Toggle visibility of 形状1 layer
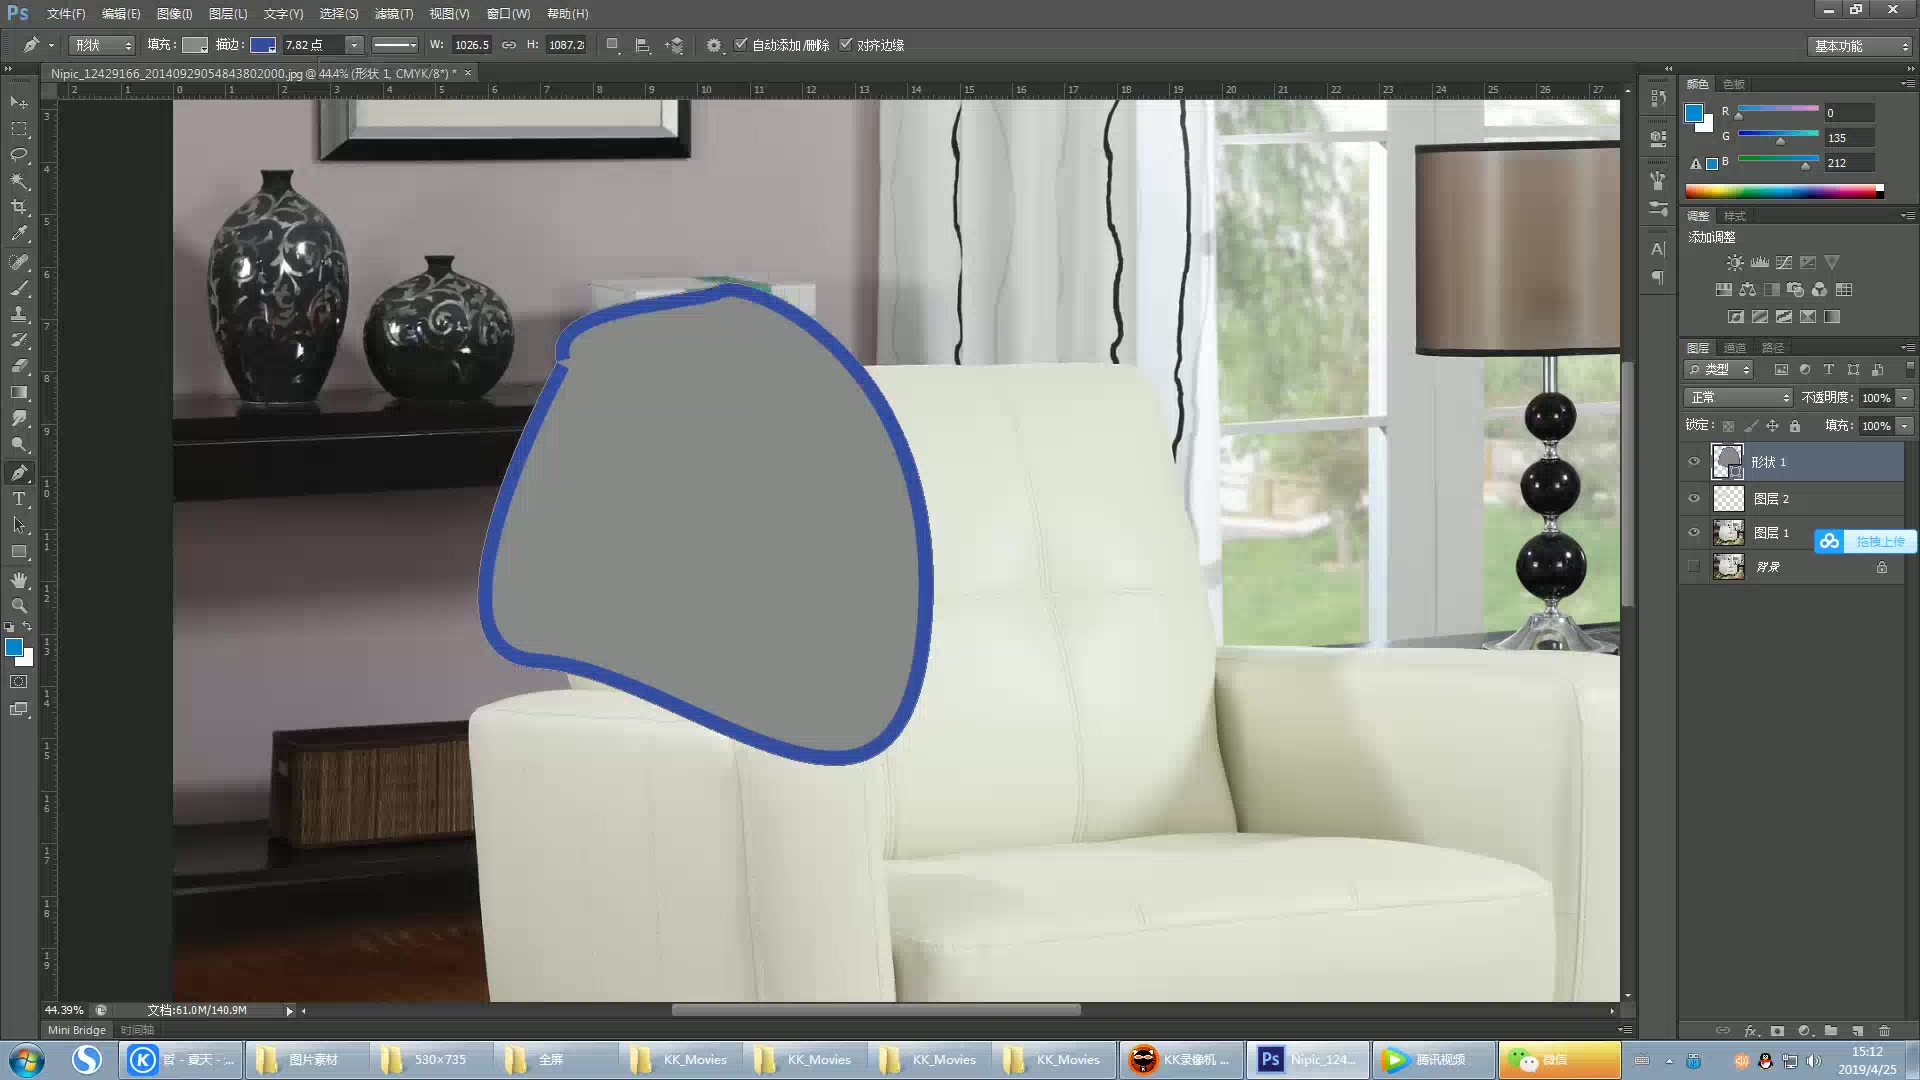The image size is (1920, 1080). (1693, 460)
